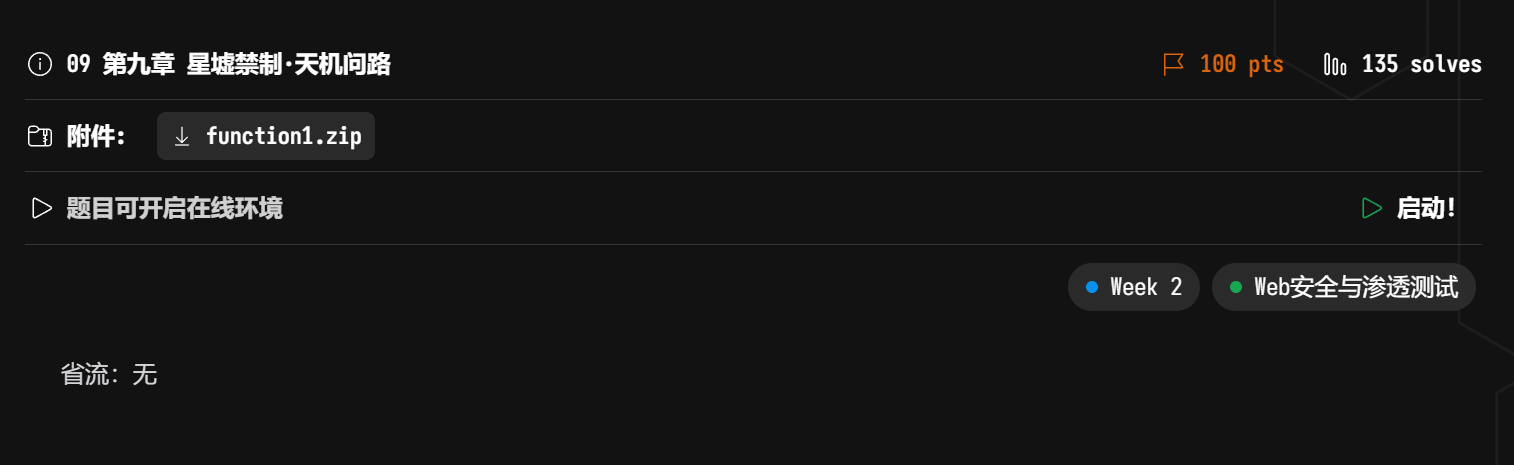Click the white play outline icon
1514x465 pixels.
[41, 209]
